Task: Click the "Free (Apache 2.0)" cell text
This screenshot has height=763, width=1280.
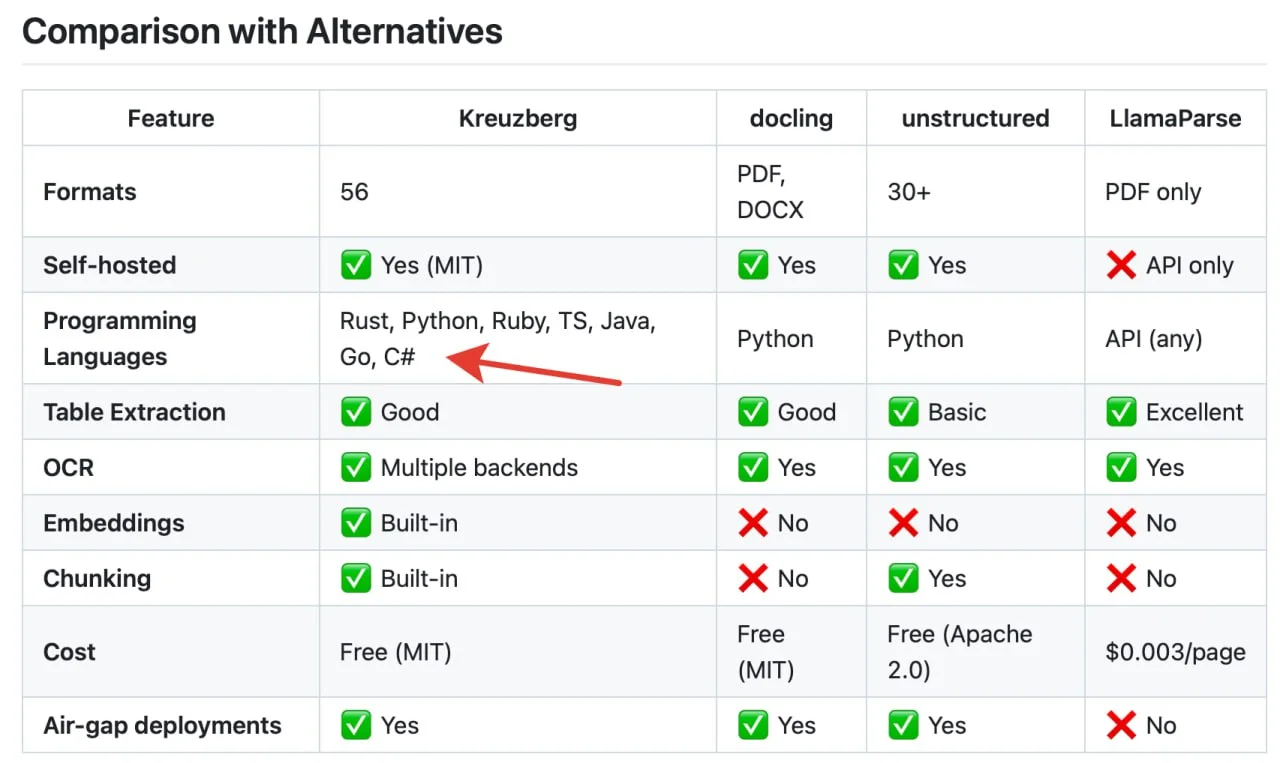Action: pyautogui.click(x=959, y=652)
